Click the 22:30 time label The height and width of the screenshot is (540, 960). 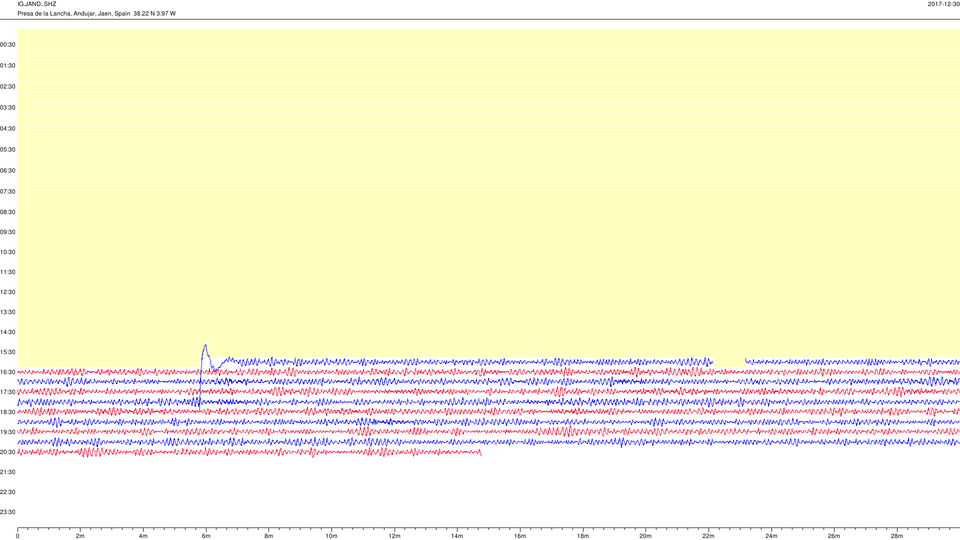(8, 492)
